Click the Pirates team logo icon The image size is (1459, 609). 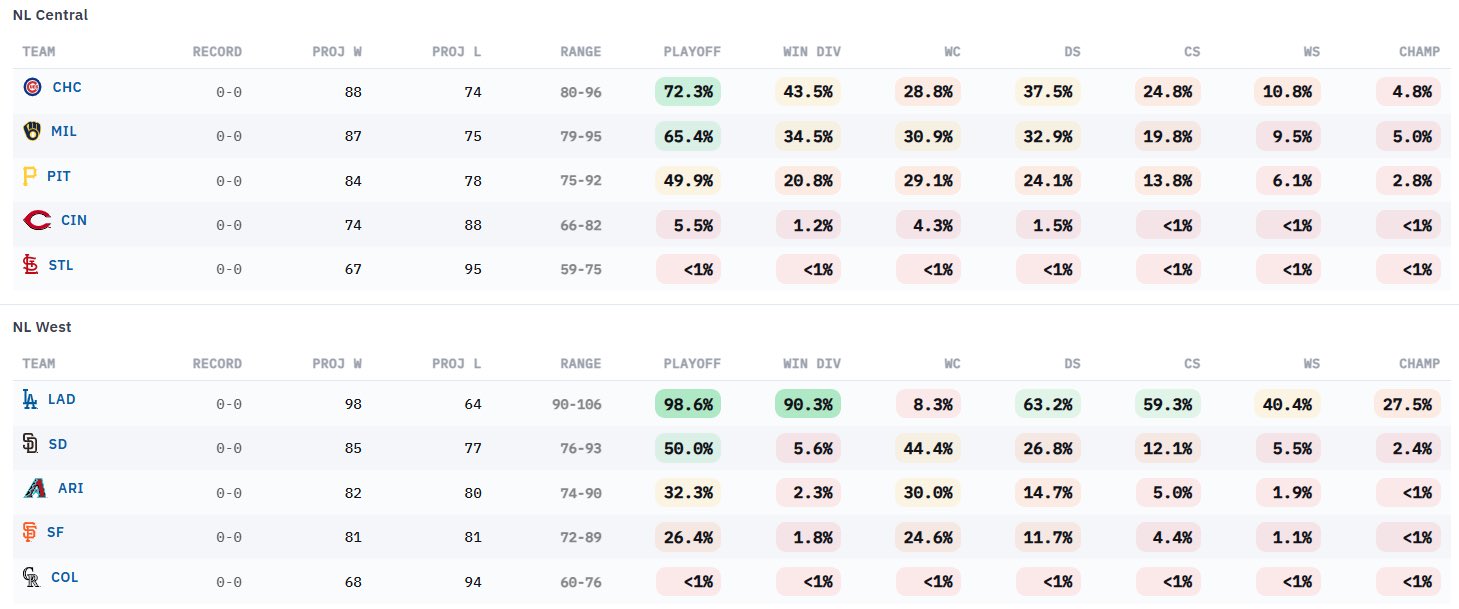pos(30,176)
